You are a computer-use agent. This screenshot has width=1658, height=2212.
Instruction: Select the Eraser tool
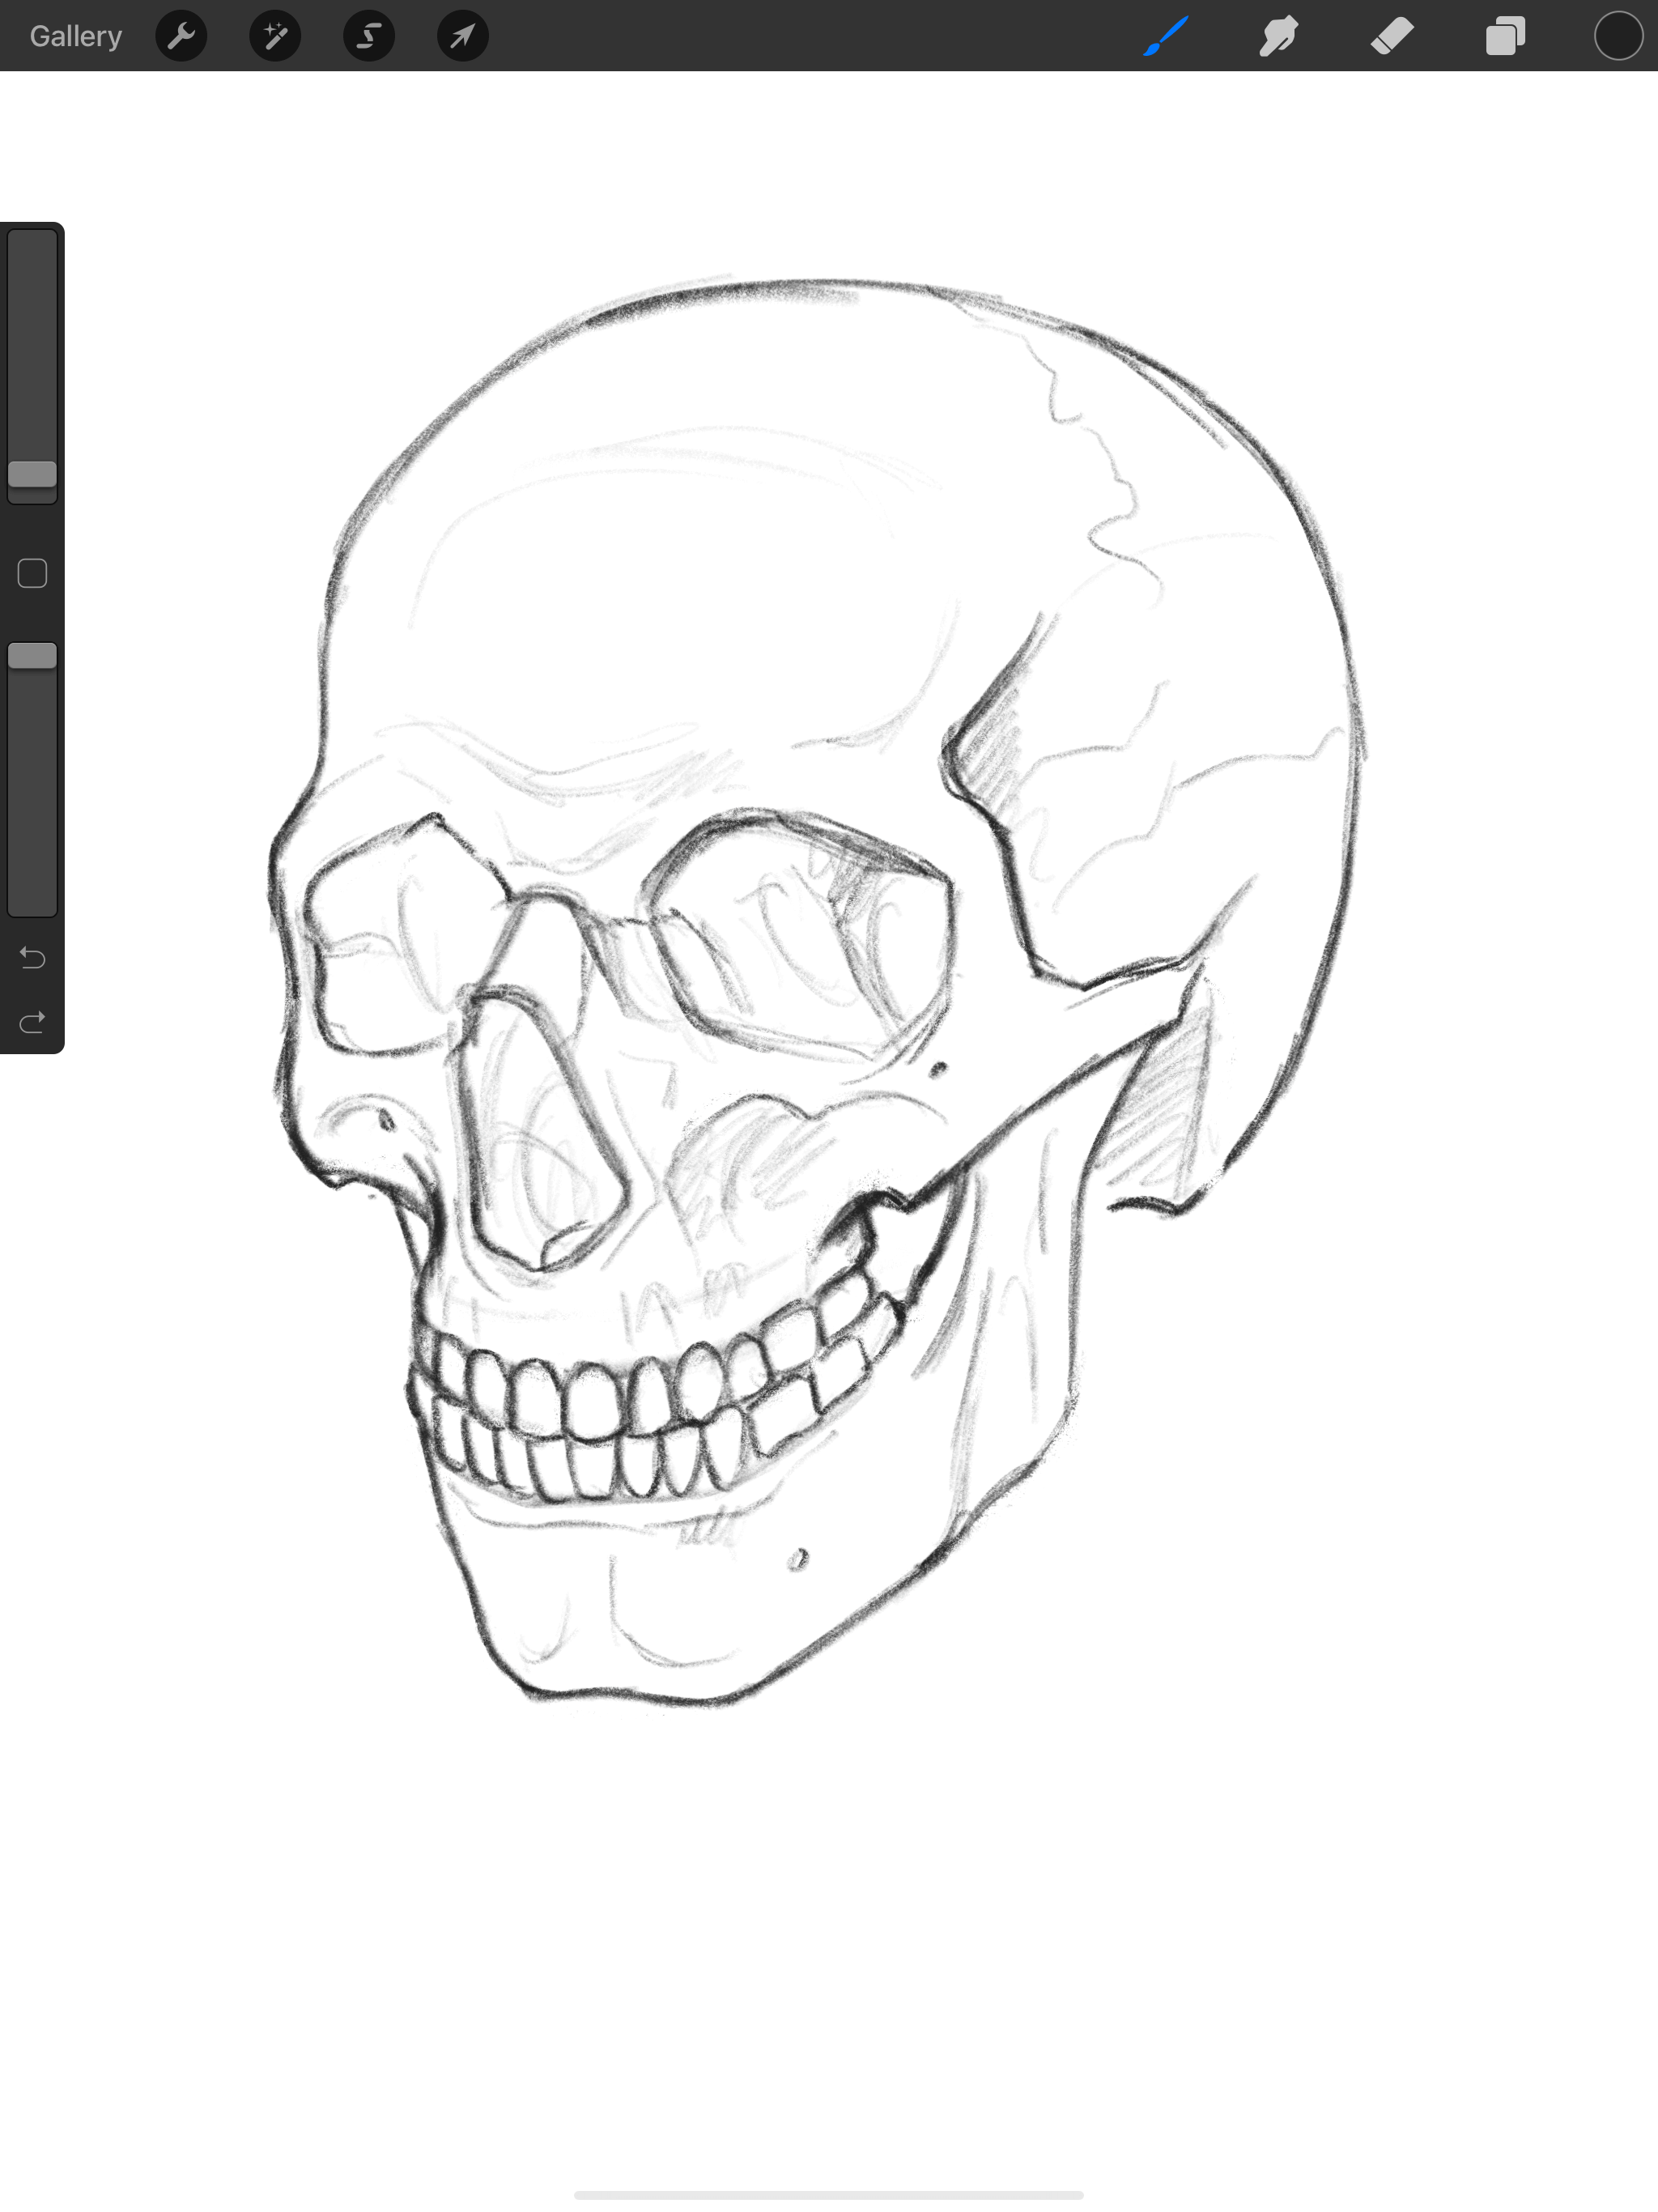coord(1392,36)
